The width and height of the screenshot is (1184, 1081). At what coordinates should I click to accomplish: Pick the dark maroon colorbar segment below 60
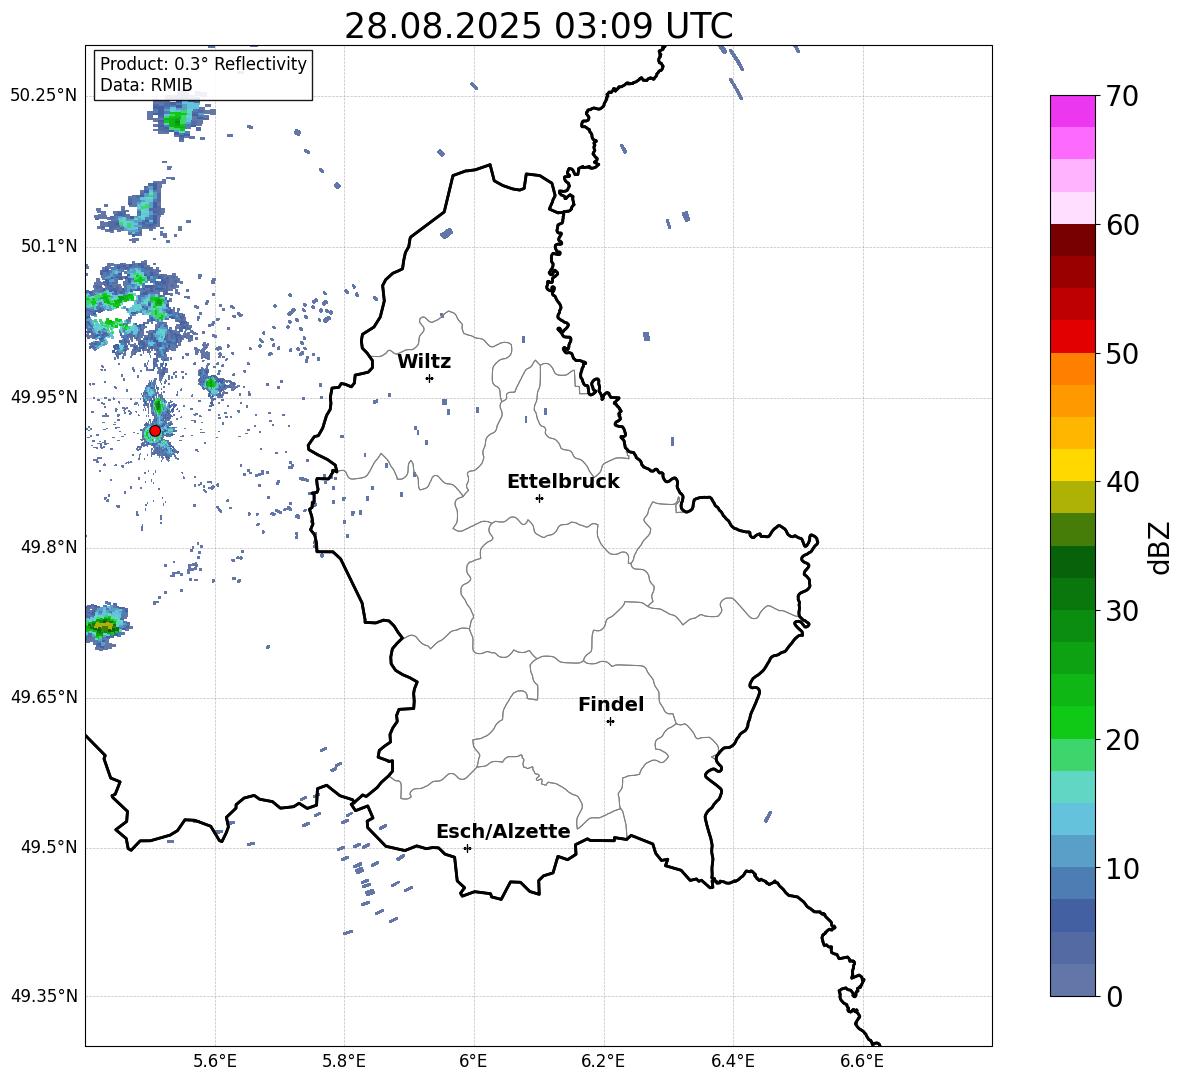(1072, 240)
